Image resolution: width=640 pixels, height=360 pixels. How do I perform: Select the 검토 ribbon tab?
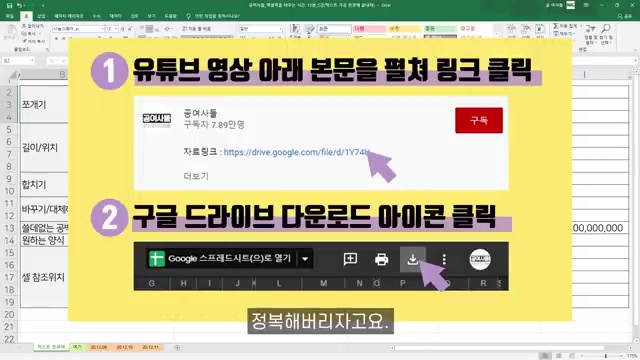tap(134, 16)
